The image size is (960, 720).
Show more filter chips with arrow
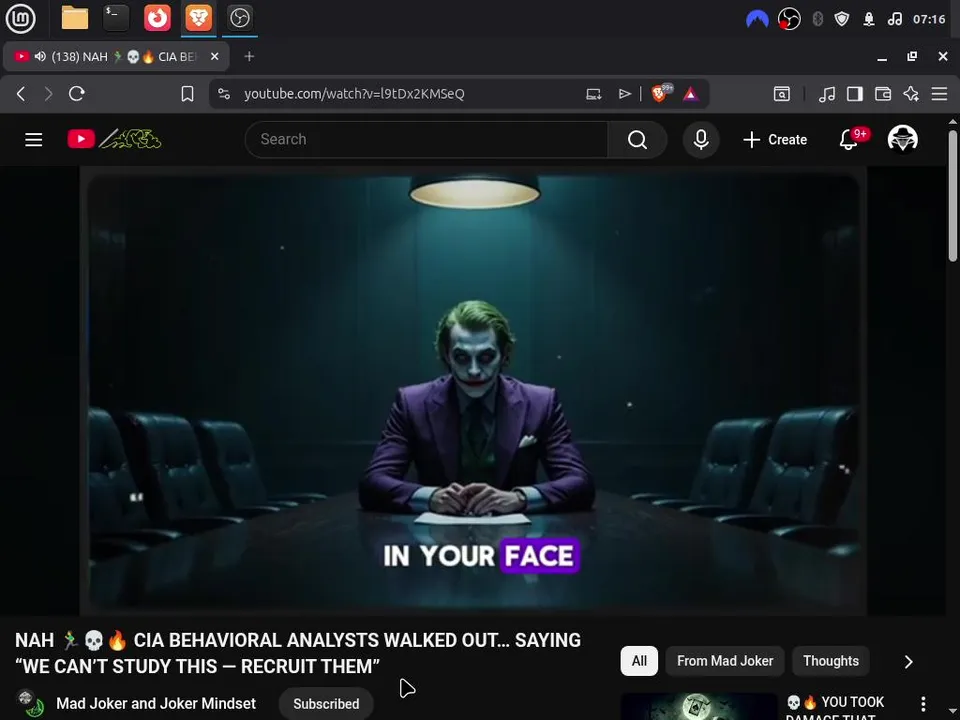909,662
